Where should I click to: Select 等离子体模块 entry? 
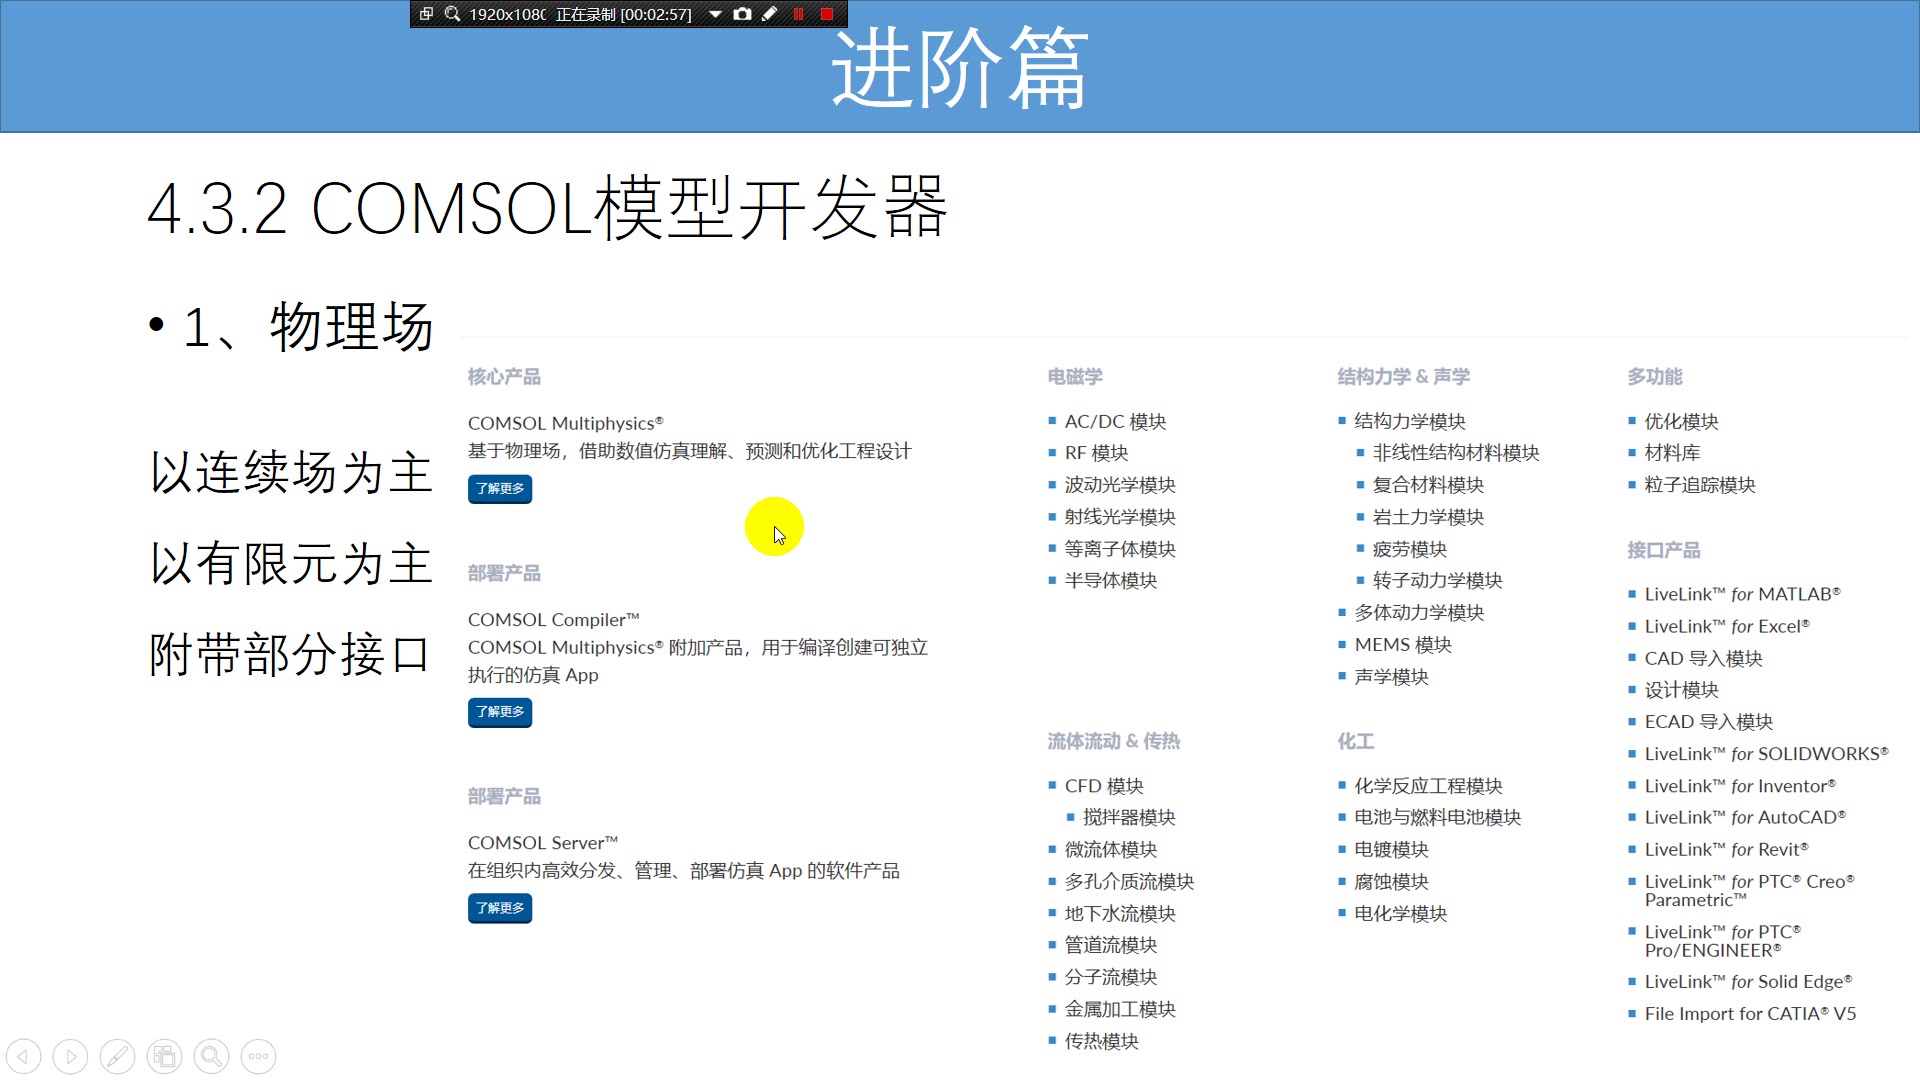point(1120,549)
